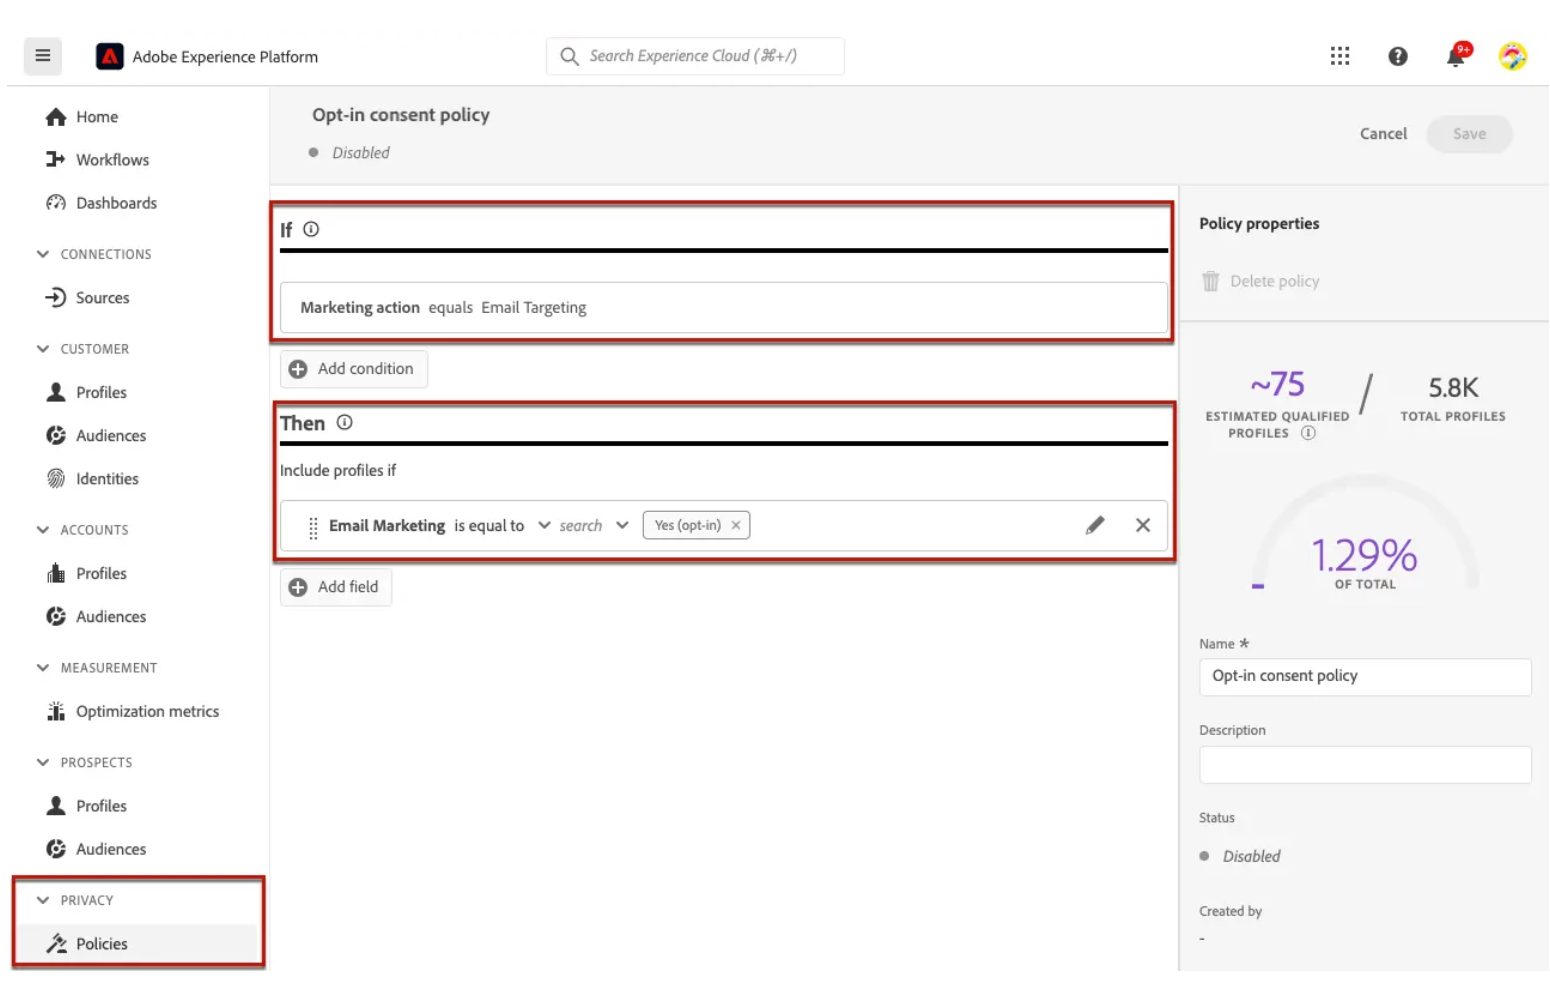The width and height of the screenshot is (1550, 986).
Task: Grab the Email Marketing row drag handle
Action: 313,527
